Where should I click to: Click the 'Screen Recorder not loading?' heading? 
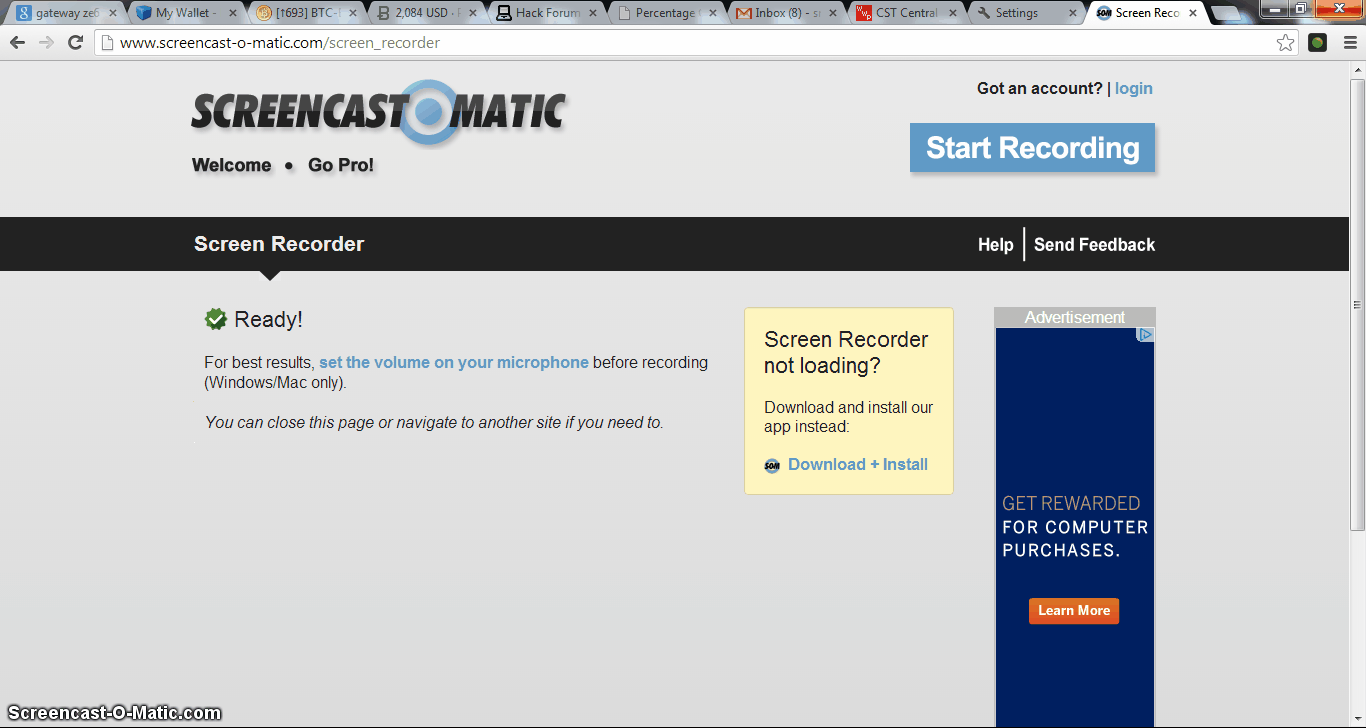pyautogui.click(x=846, y=352)
